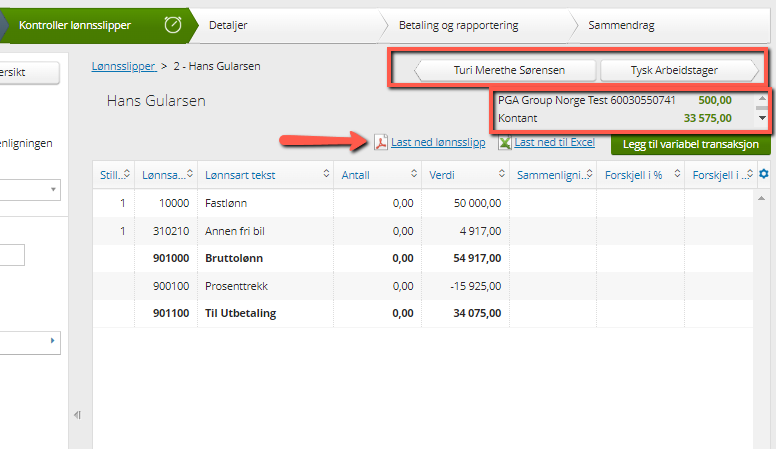The height and width of the screenshot is (449, 776).
Task: Click the clock icon in Kontroller lønnsslipper step
Action: [x=173, y=25]
